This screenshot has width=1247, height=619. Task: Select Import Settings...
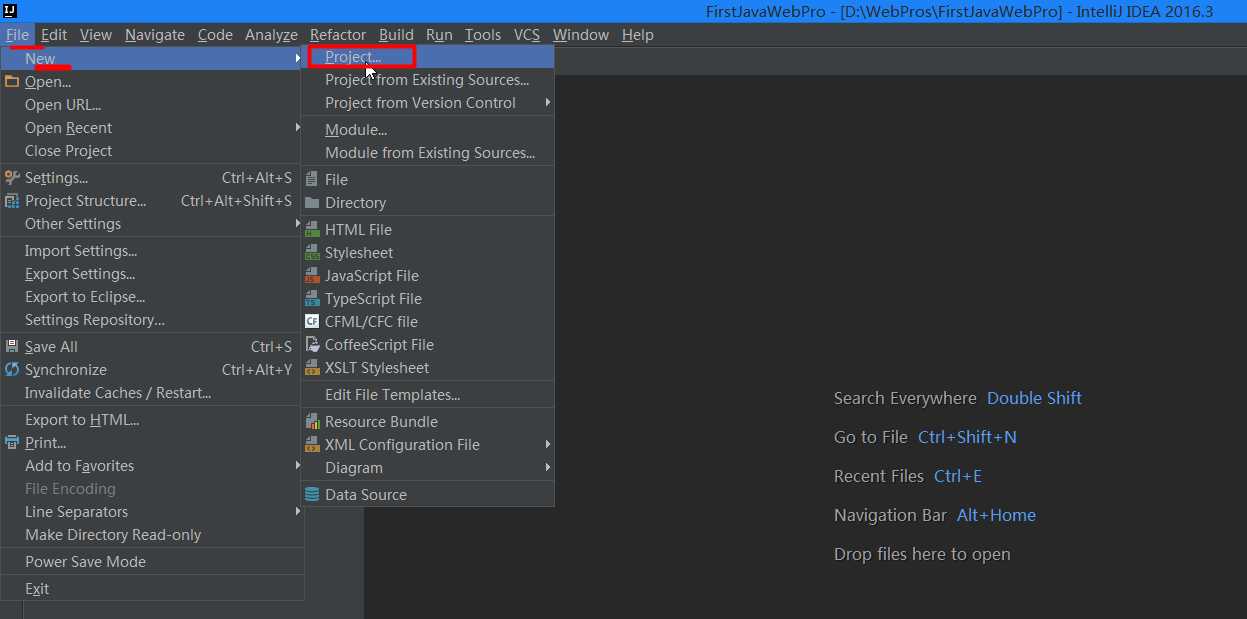point(151,251)
